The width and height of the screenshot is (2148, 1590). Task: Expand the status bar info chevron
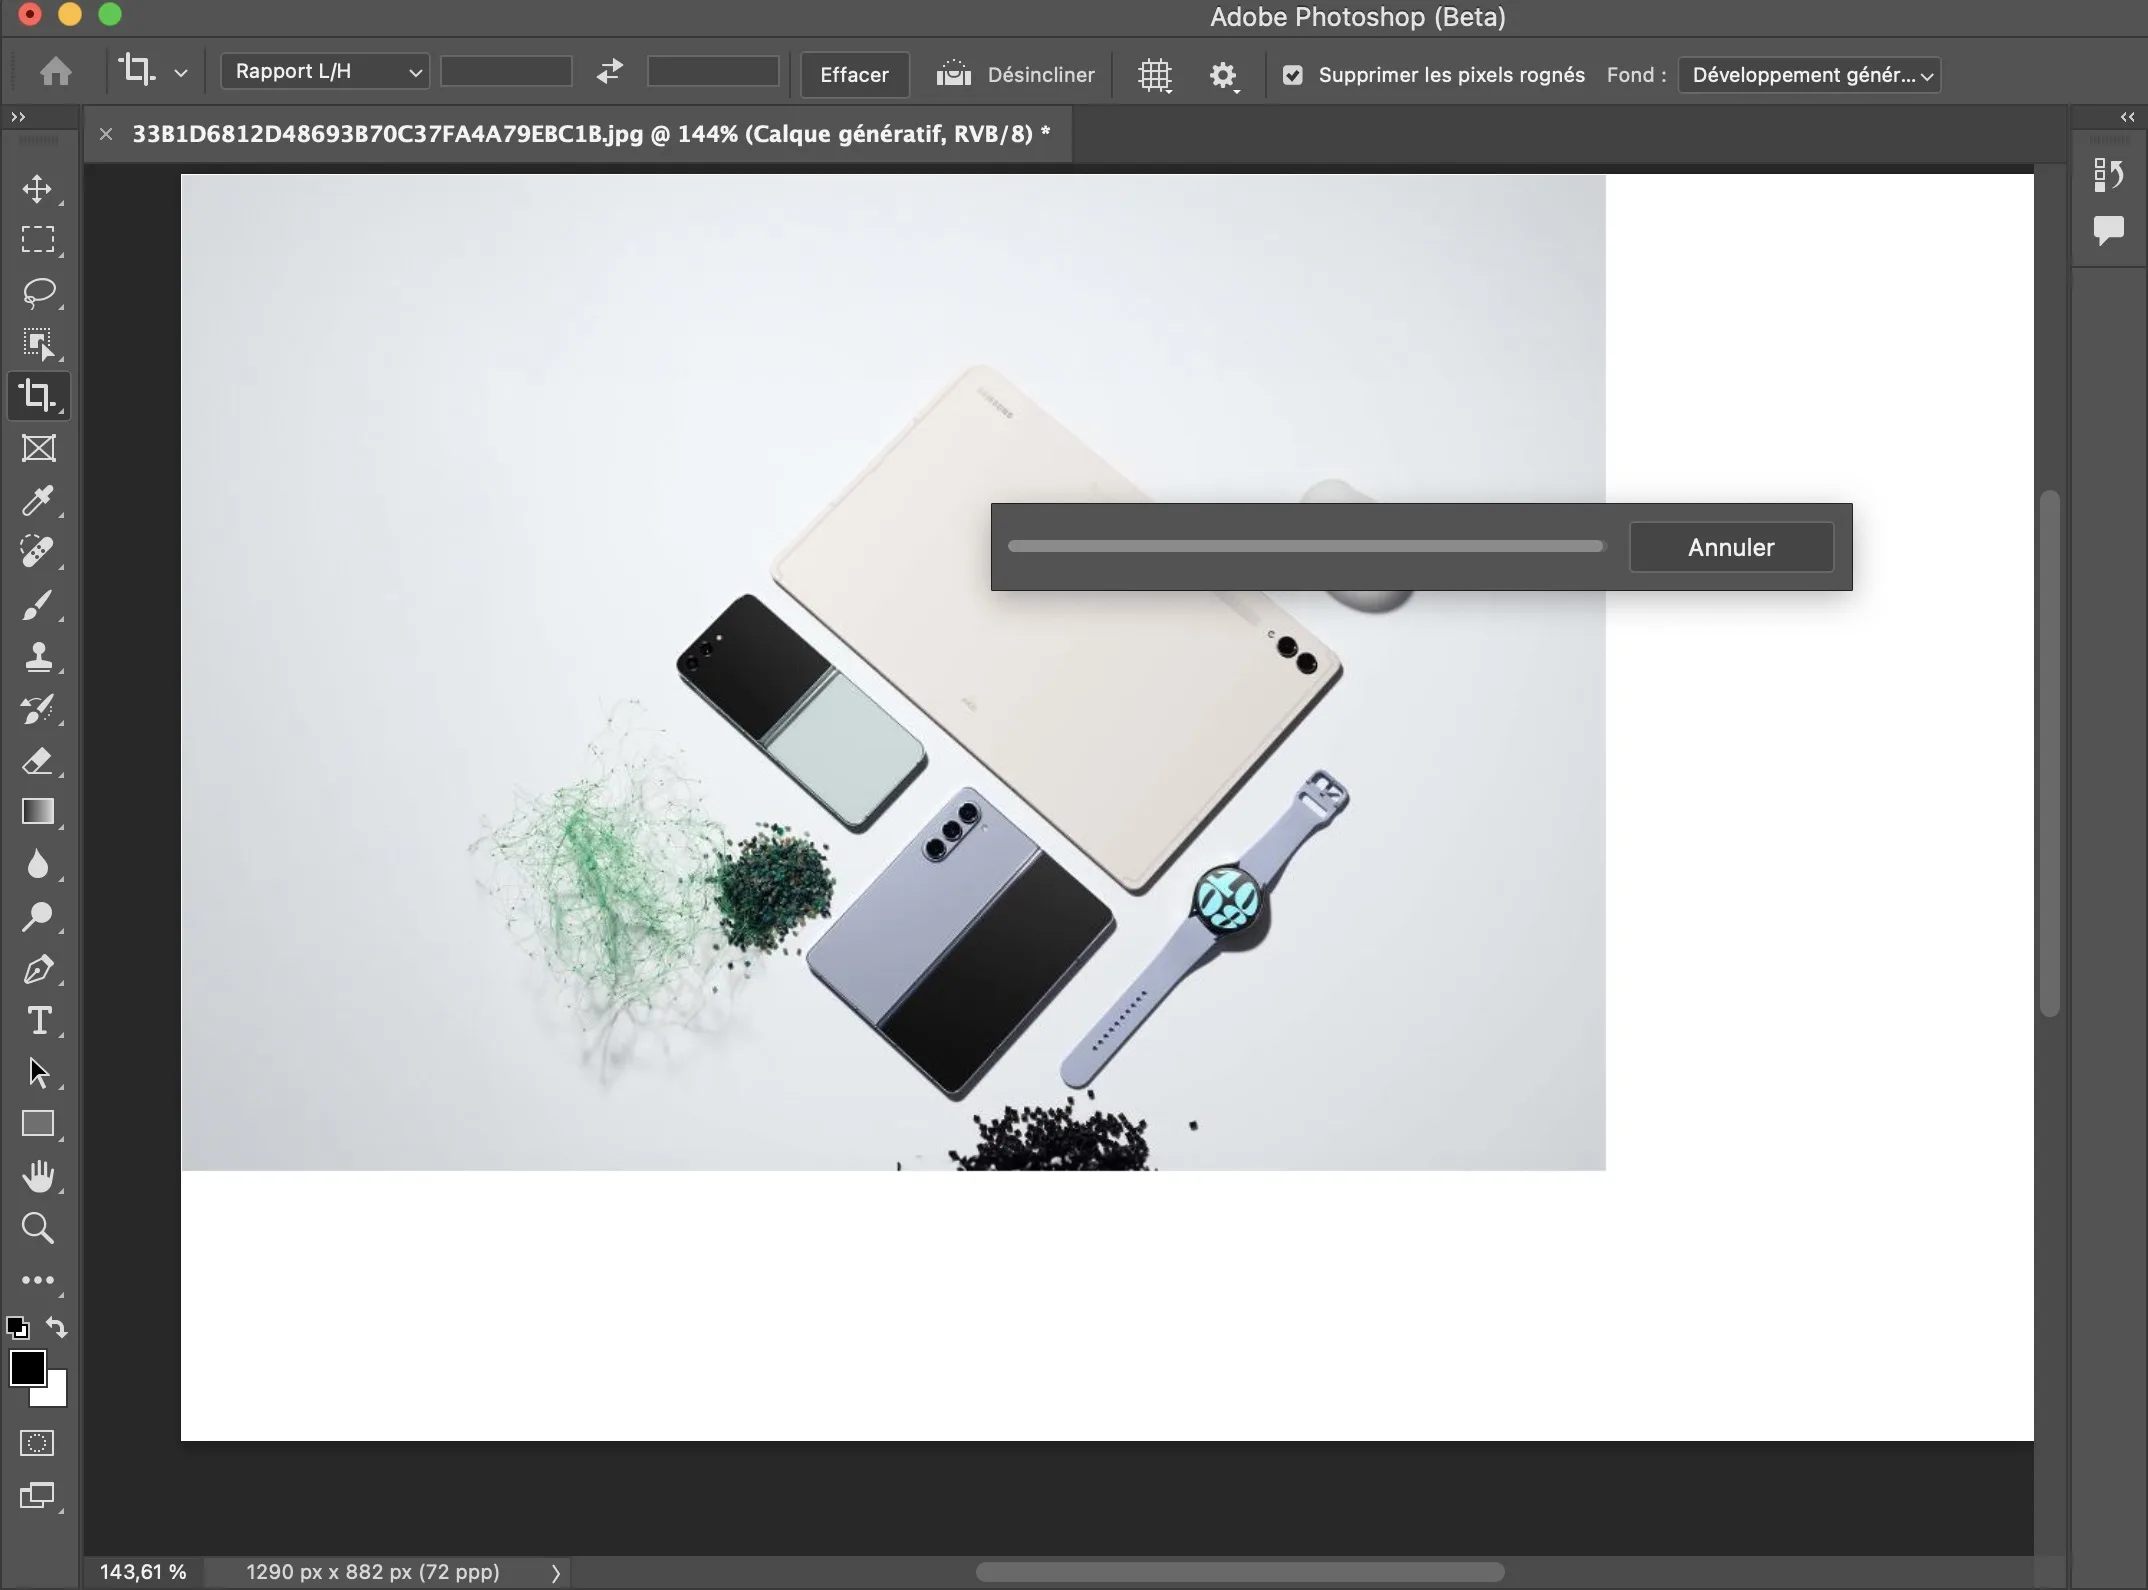coord(556,1572)
